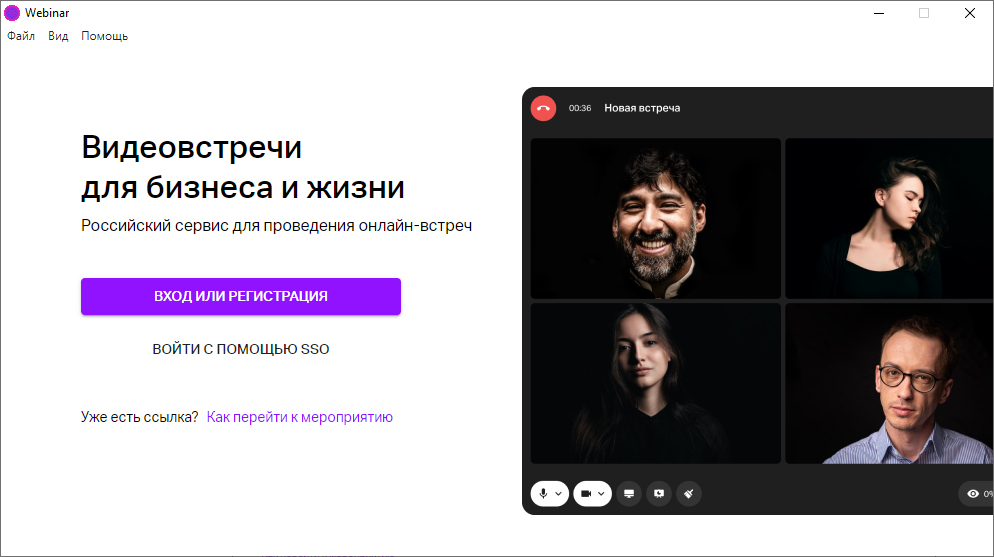
Task: Click the ВХОД ИЛИ РЕГИСТРАЦИЯ button
Action: coord(241,296)
